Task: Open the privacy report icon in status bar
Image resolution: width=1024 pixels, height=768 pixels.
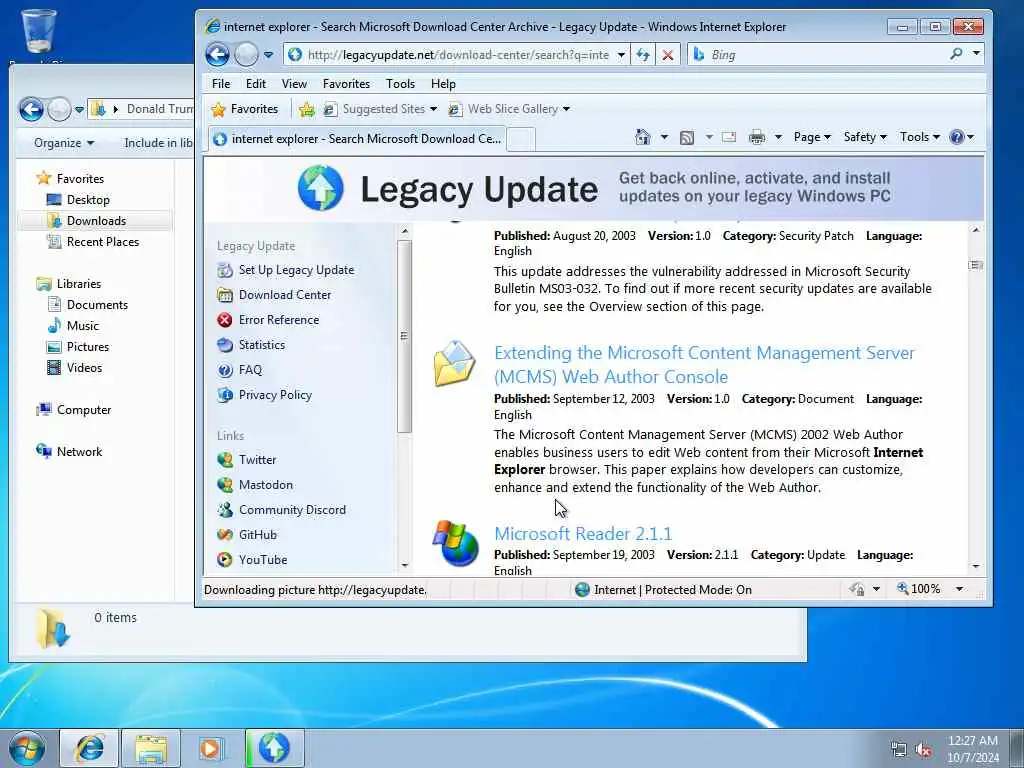Action: (x=857, y=590)
